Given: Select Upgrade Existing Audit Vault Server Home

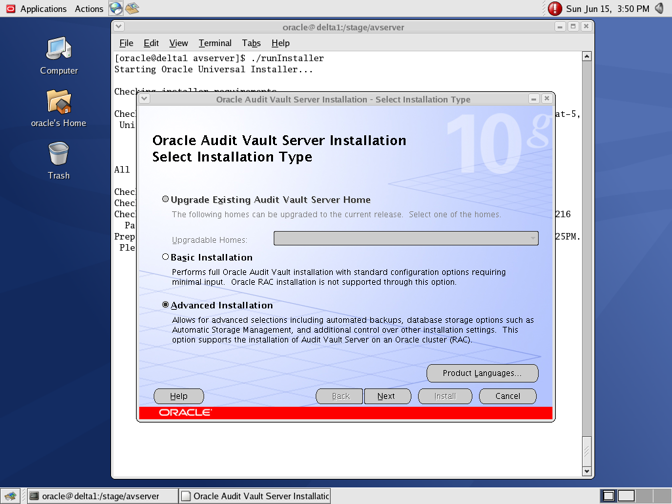Looking at the screenshot, I should pos(165,199).
